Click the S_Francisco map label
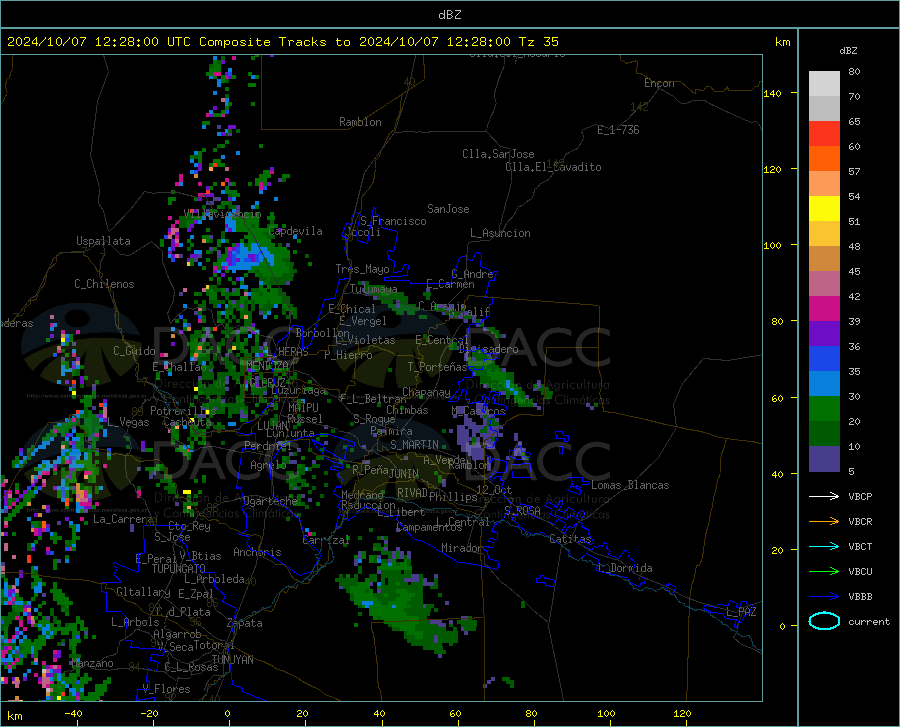This screenshot has width=900, height=727. pos(393,221)
